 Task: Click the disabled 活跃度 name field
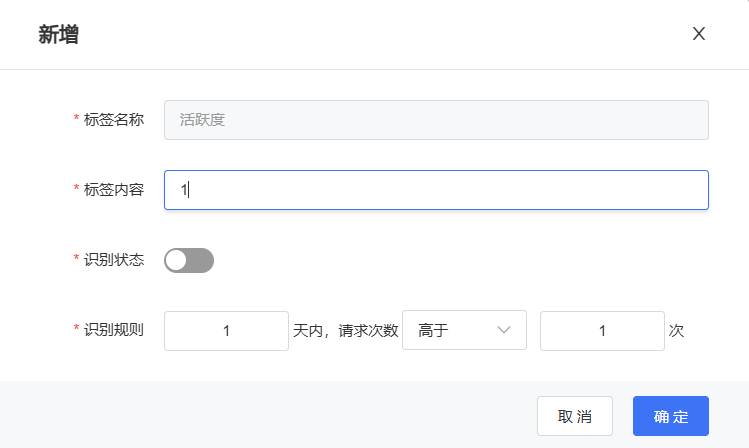pyautogui.click(x=436, y=120)
